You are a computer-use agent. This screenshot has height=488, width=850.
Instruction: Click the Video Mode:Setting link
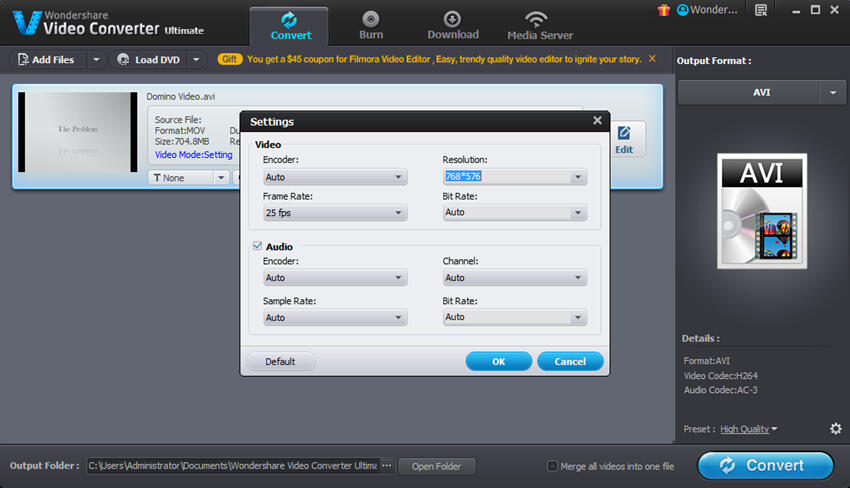point(194,155)
